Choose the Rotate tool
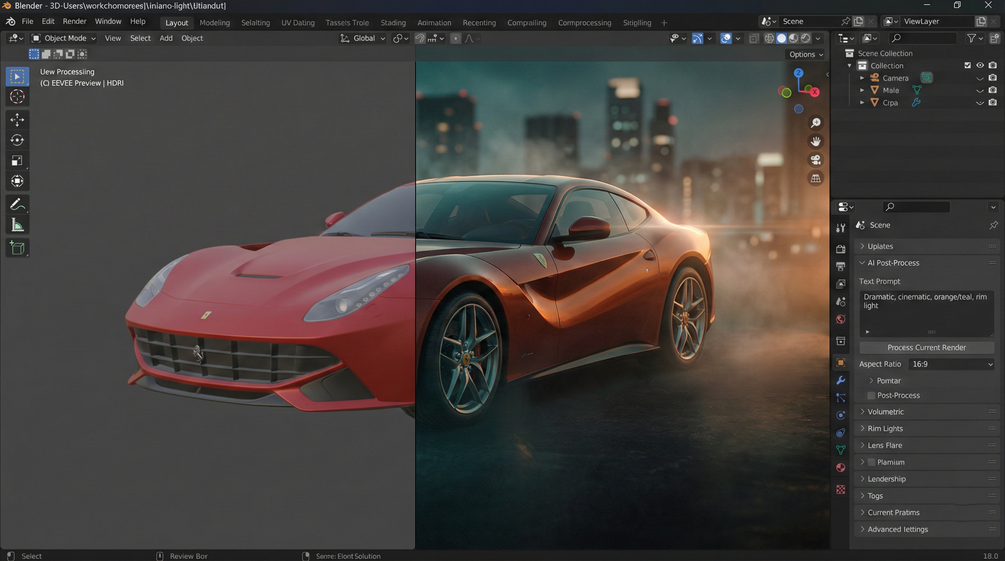This screenshot has height=561, width=1005. 17,140
